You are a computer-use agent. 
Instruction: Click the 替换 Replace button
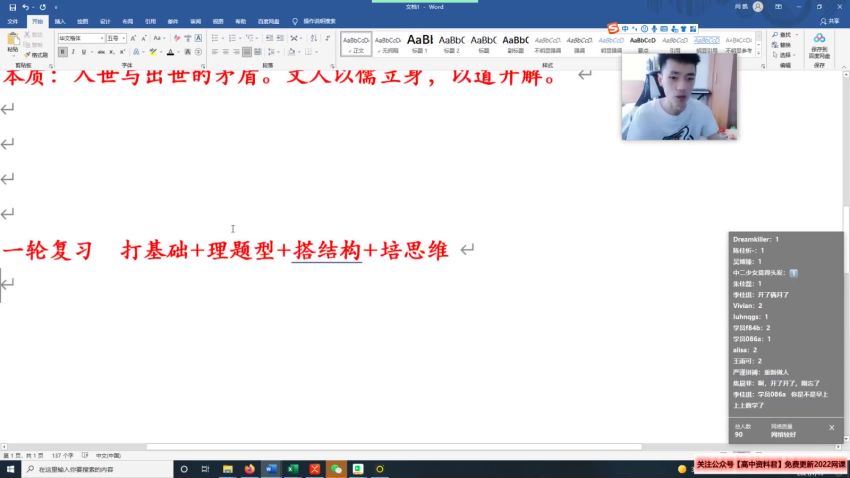pos(781,45)
